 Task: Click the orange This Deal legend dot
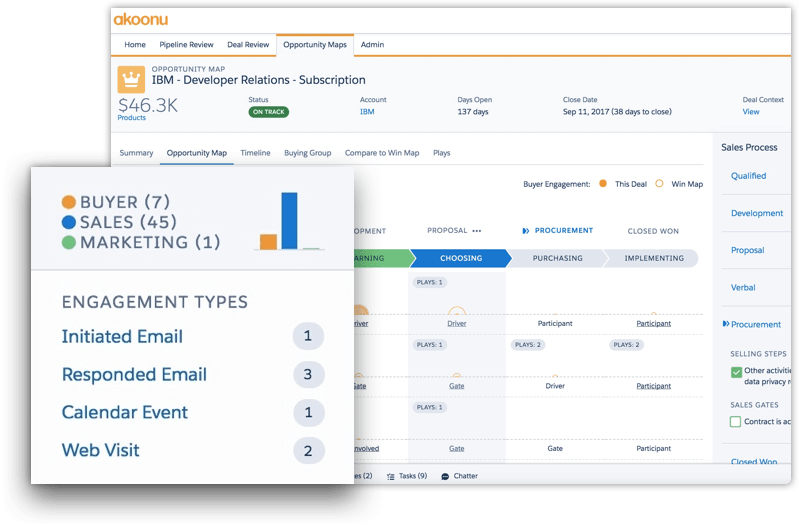(603, 183)
